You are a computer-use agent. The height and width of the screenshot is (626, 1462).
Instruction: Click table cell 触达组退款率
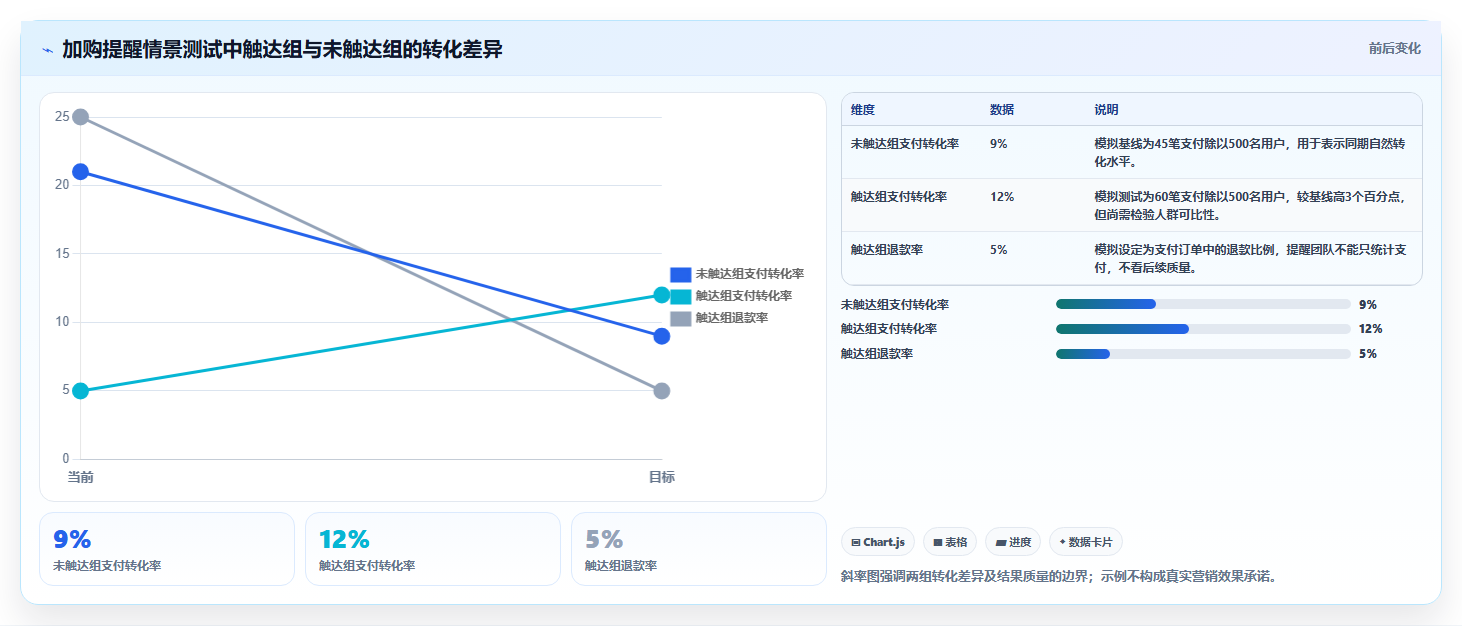pyautogui.click(x=887, y=250)
